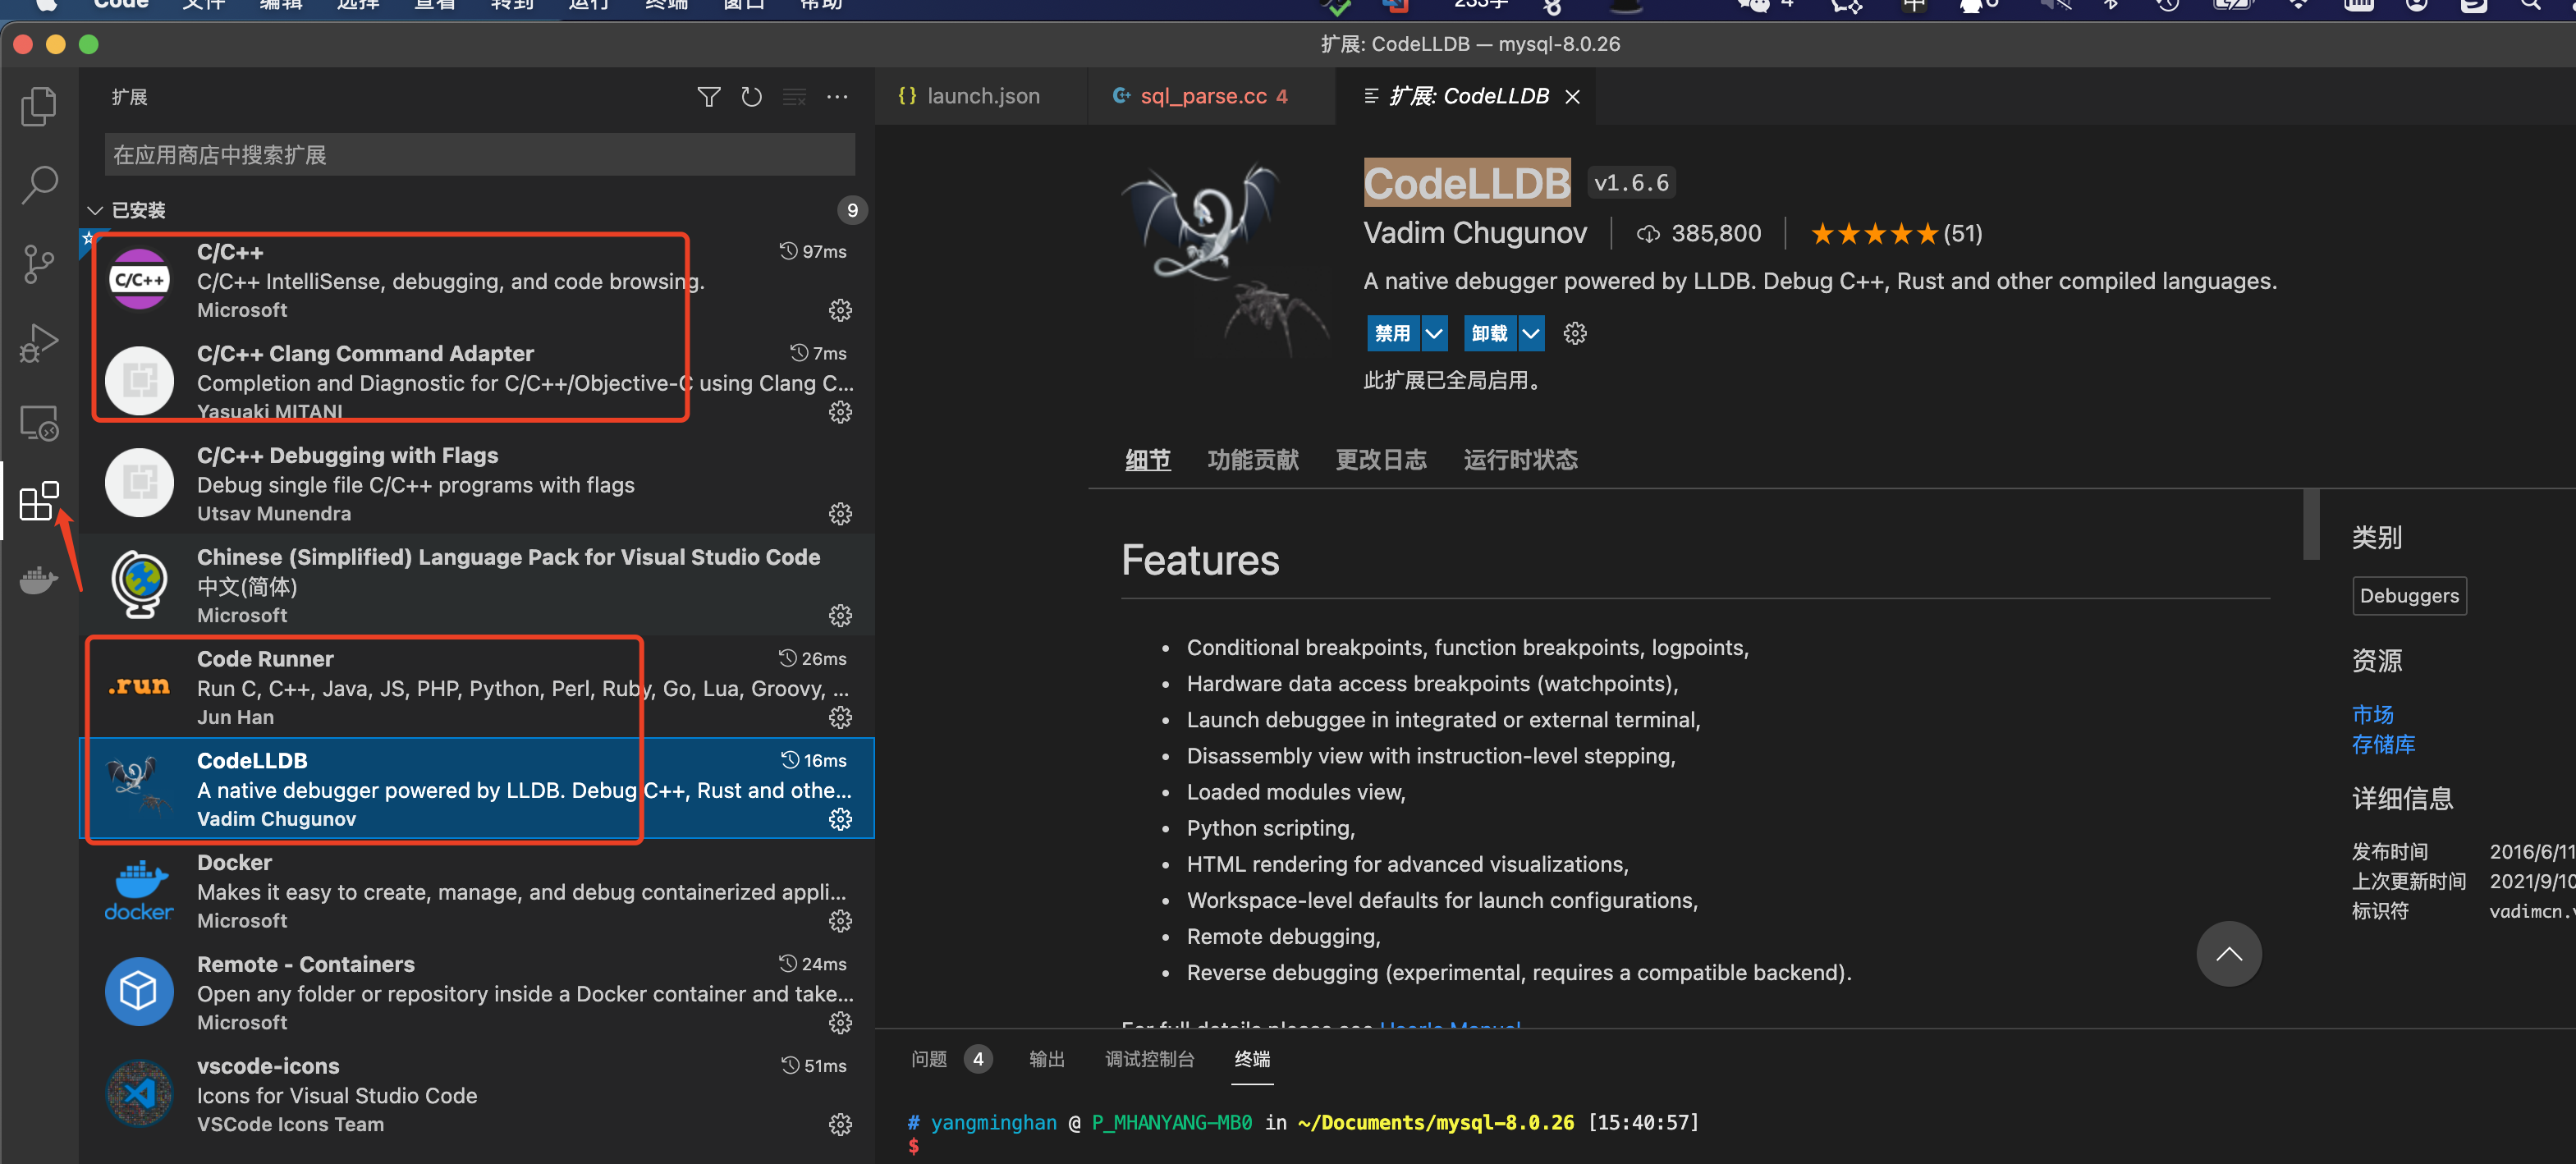
Task: Collapse the 已安装 installed section
Action: pyautogui.click(x=96, y=210)
